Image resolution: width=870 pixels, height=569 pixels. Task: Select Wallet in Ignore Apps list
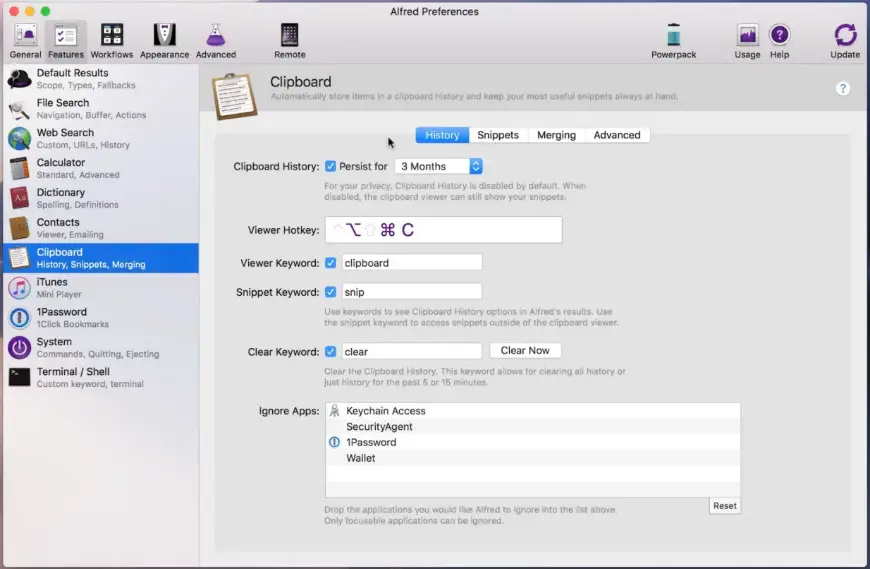(x=533, y=458)
